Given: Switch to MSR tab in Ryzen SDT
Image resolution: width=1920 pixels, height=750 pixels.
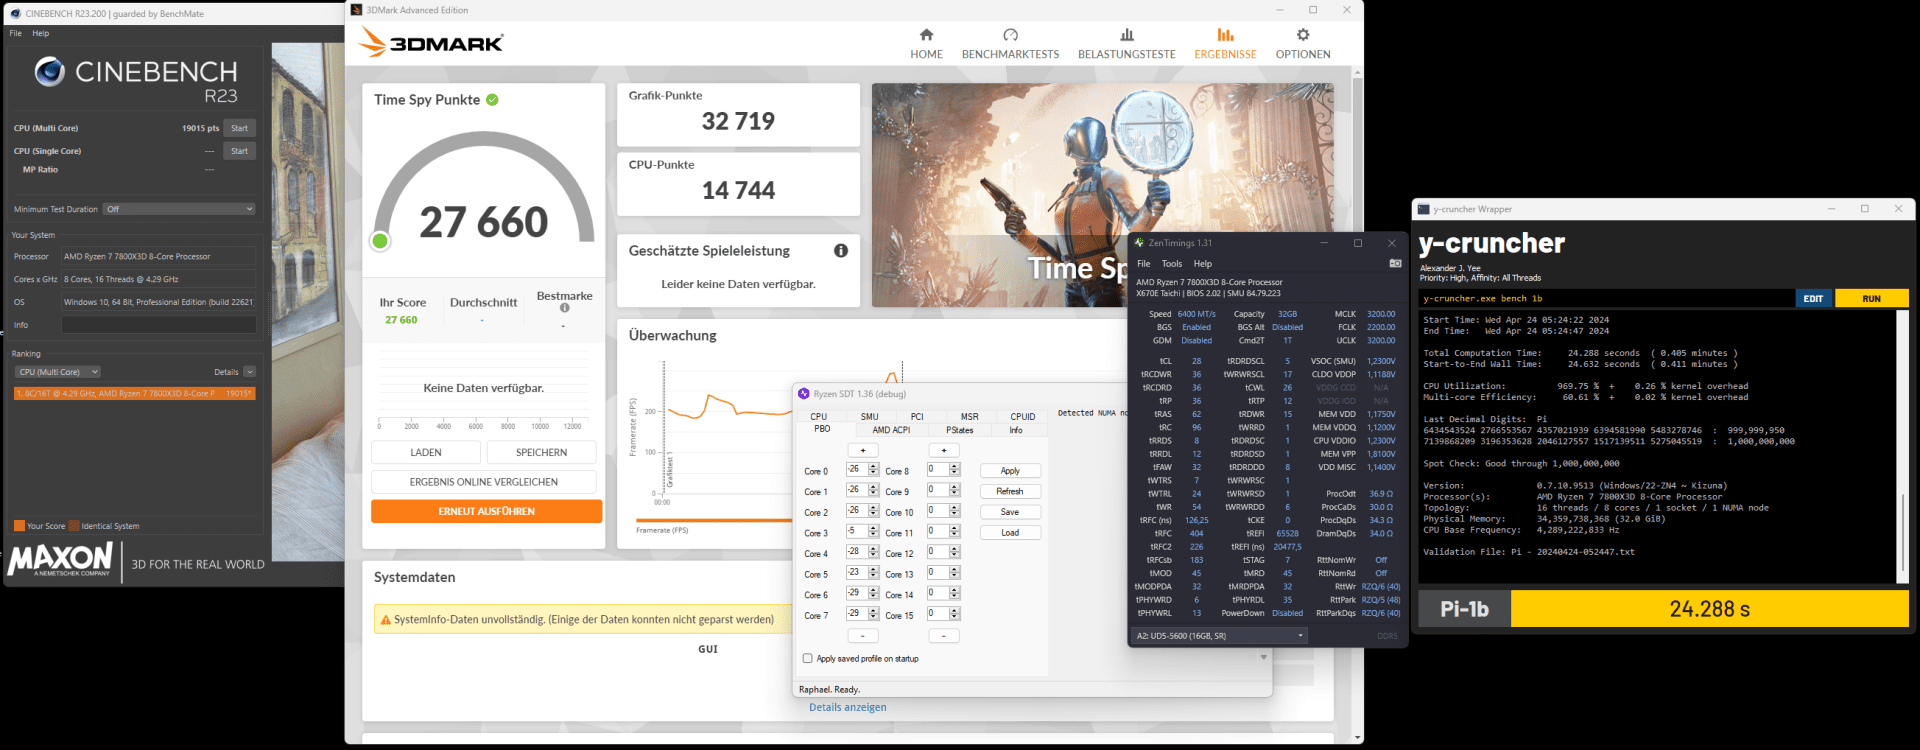Looking at the screenshot, I should click(x=970, y=417).
